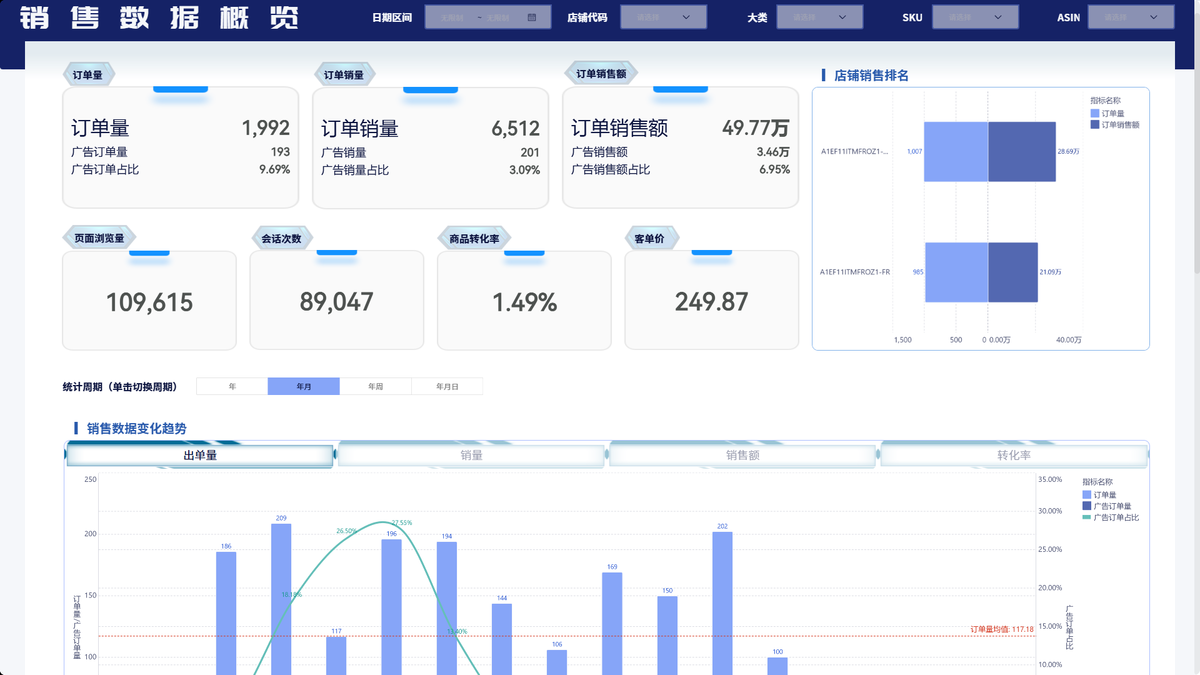Click the 21.09万 sales bar in store ranking
The height and width of the screenshot is (675, 1200).
click(1013, 272)
